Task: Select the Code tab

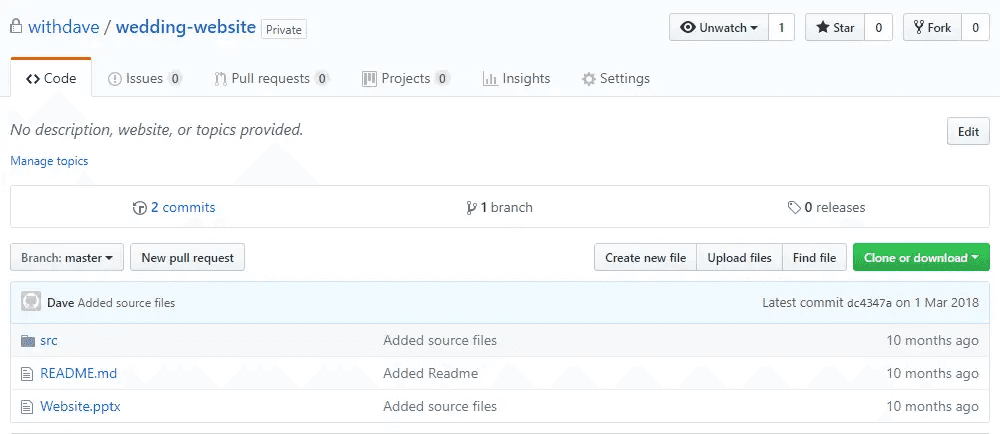Action: (51, 78)
